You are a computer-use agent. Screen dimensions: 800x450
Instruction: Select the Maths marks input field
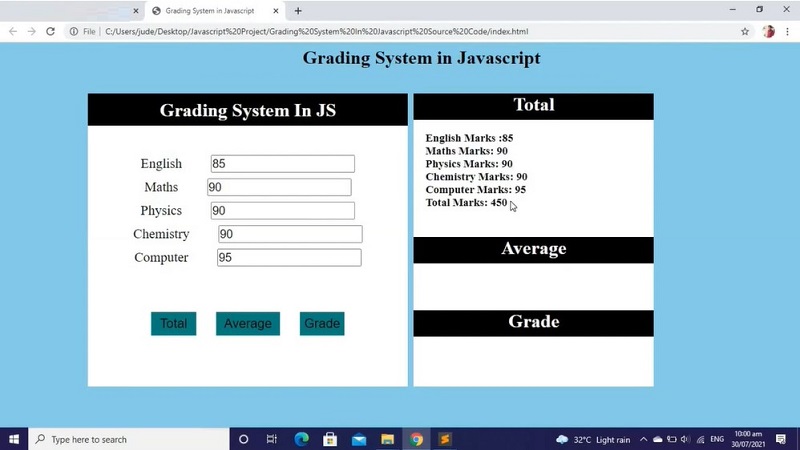tap(279, 187)
